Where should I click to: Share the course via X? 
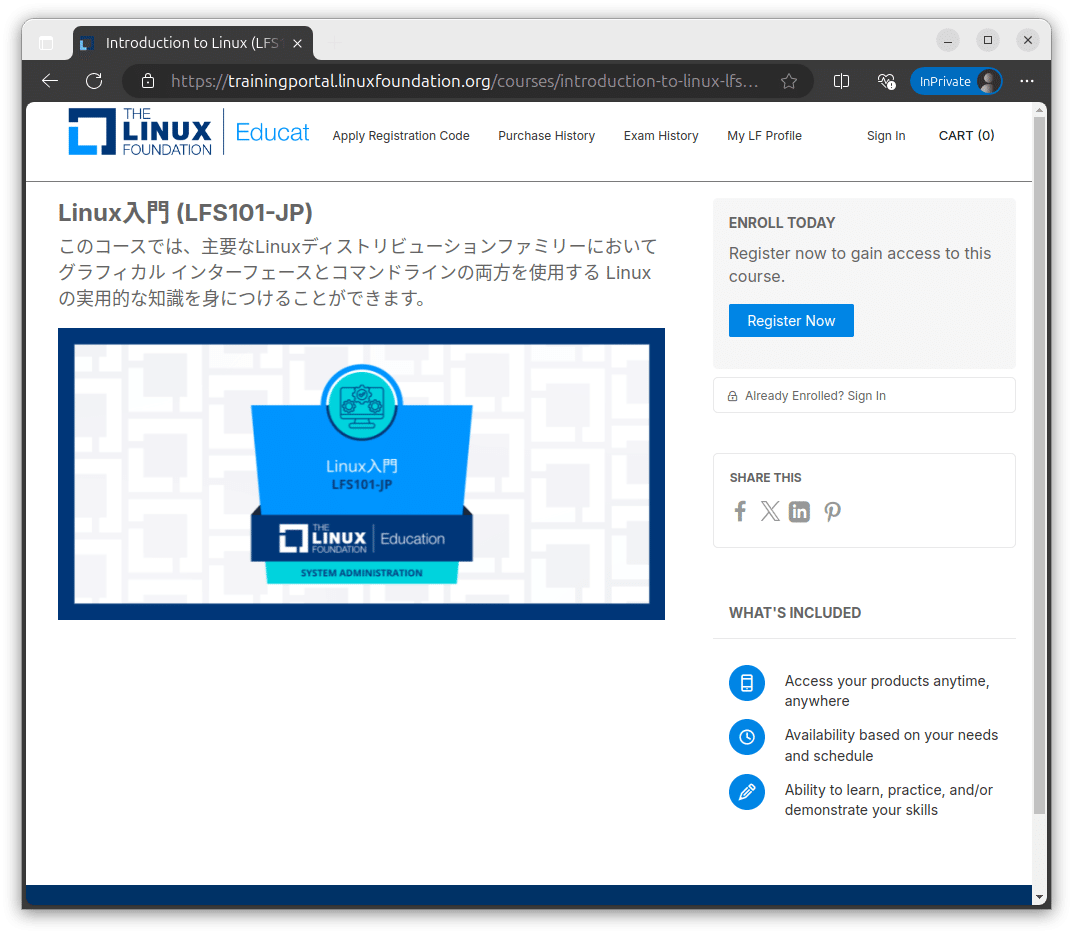coord(769,511)
